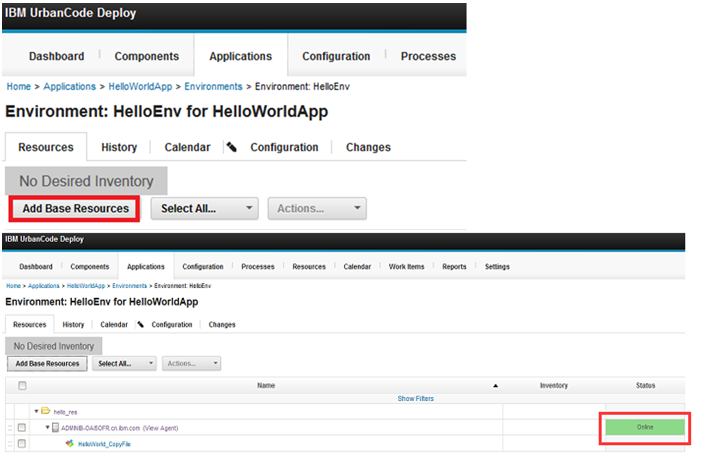Open the Processes tab in top screenshot
Viewport: 708px width, 462px height.
point(429,56)
